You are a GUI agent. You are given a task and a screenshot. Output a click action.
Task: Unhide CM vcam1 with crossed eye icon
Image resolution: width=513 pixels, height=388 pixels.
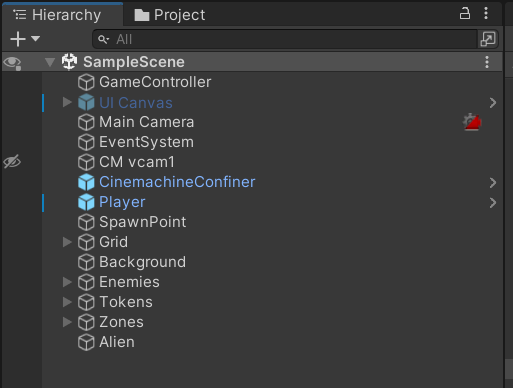coord(12,162)
